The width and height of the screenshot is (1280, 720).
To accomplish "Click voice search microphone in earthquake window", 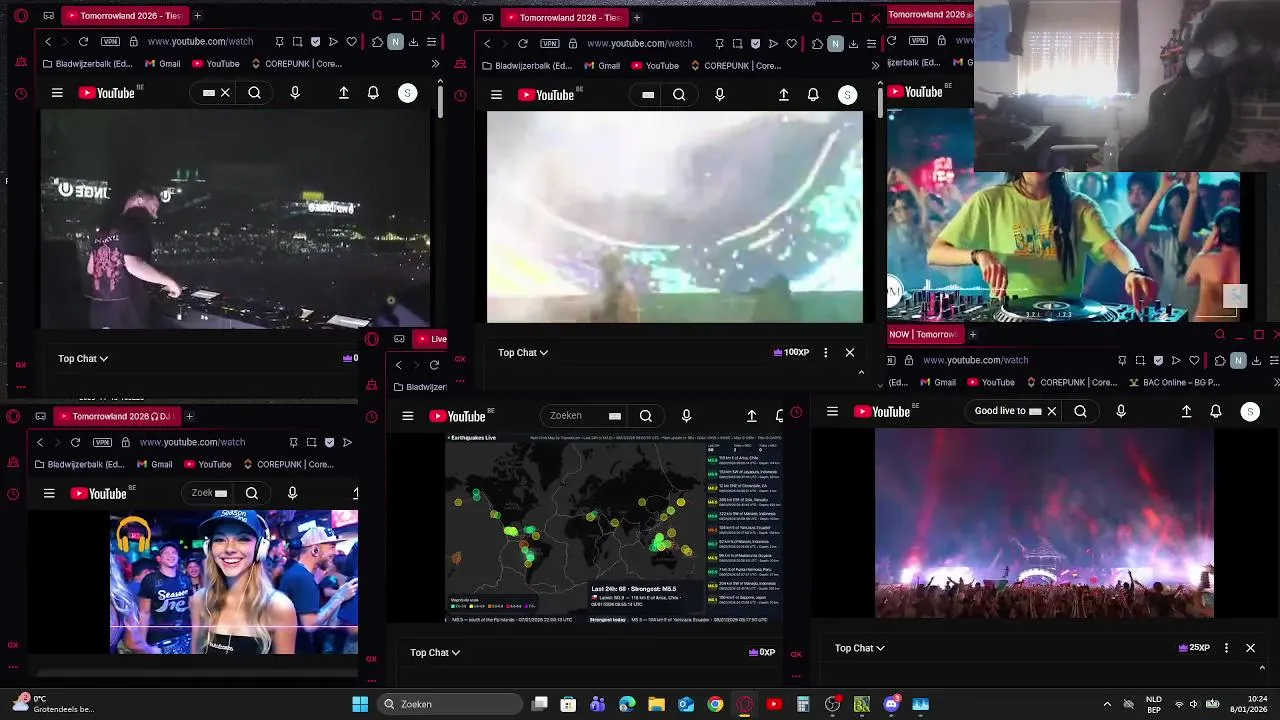I will 686,416.
